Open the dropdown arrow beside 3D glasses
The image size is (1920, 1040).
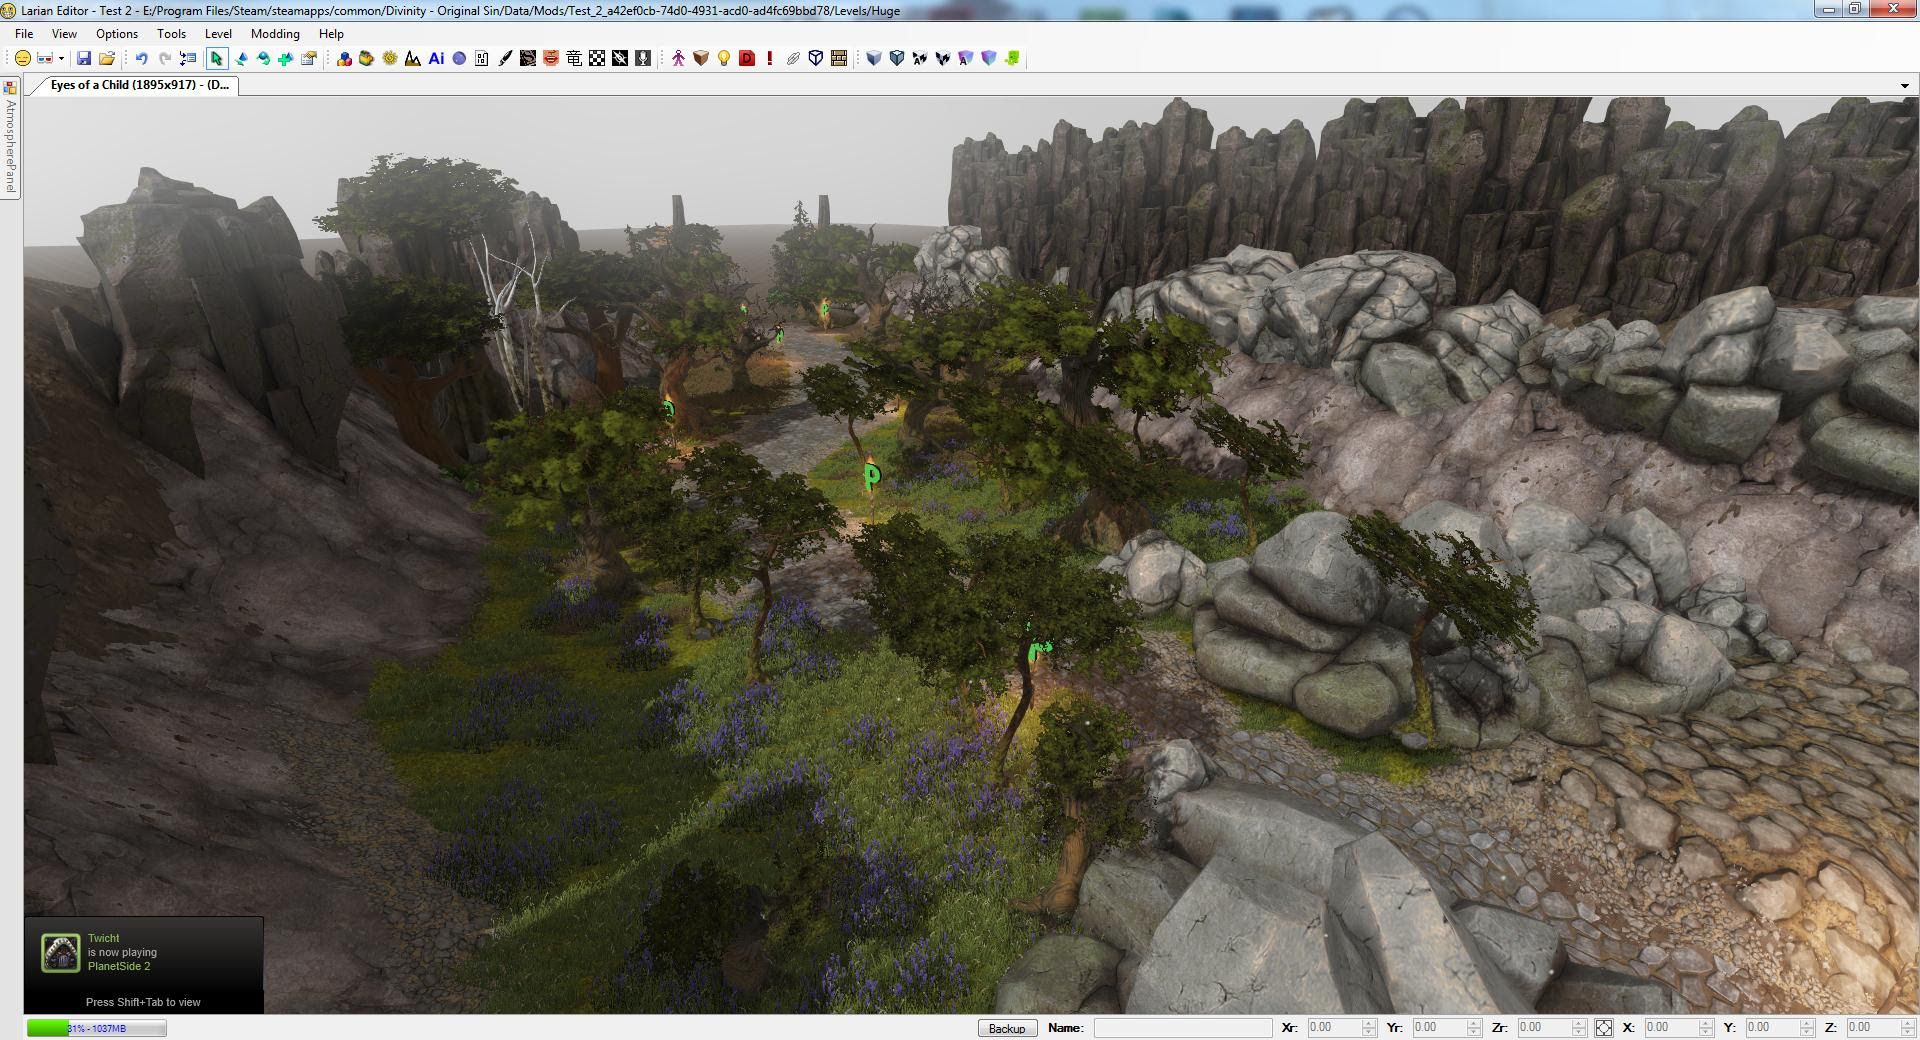tap(61, 59)
